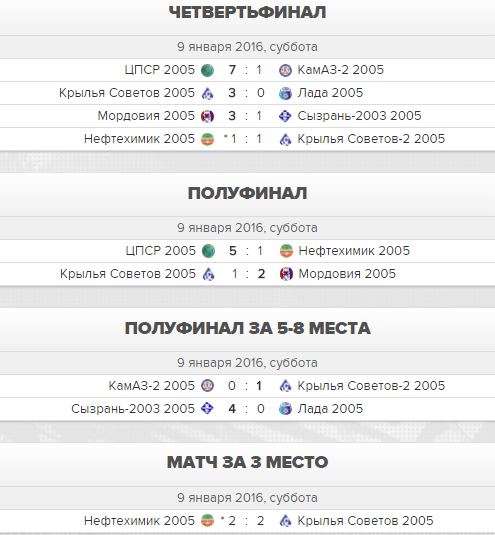Open Нефтехимик 2005 link in third-place match

coord(139,521)
